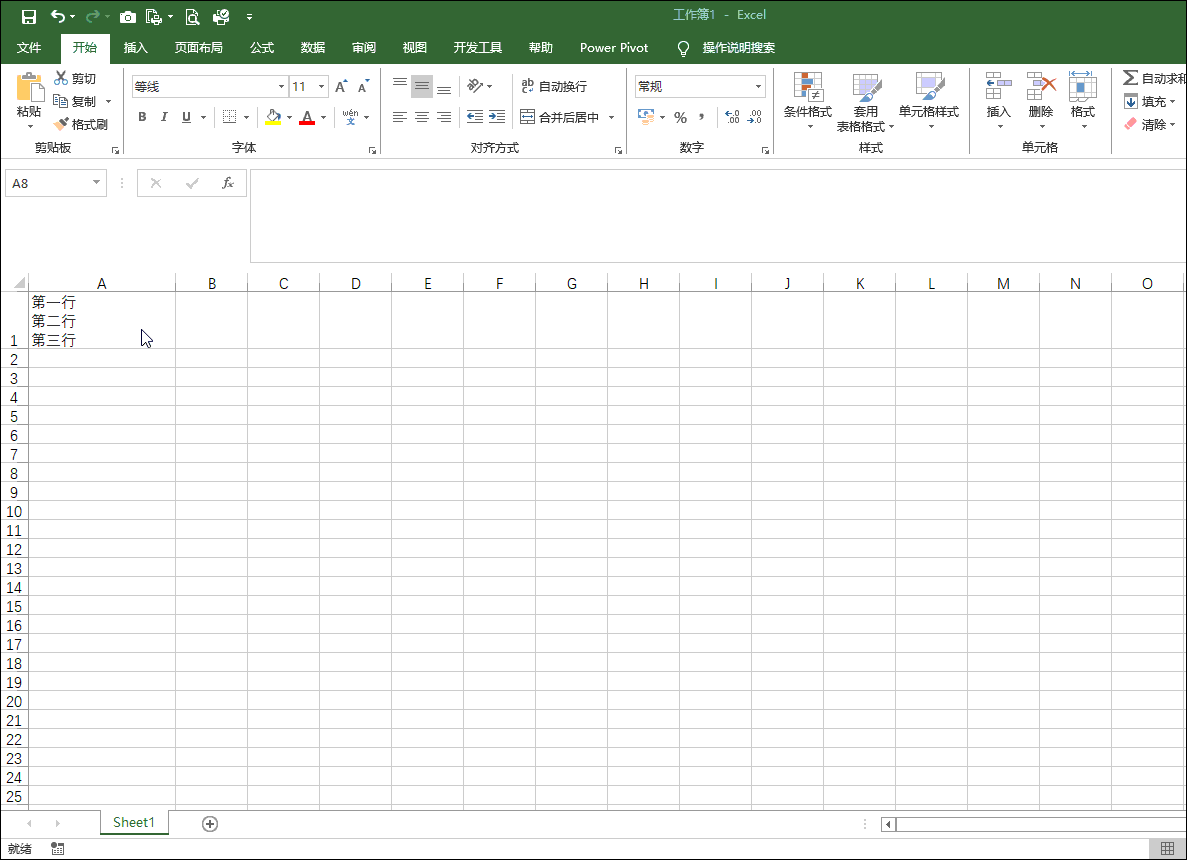Toggle Bold formatting

142,117
